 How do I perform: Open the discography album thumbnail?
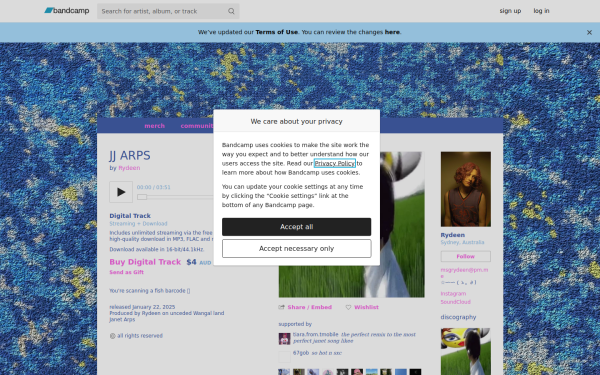pyautogui.click(x=466, y=351)
